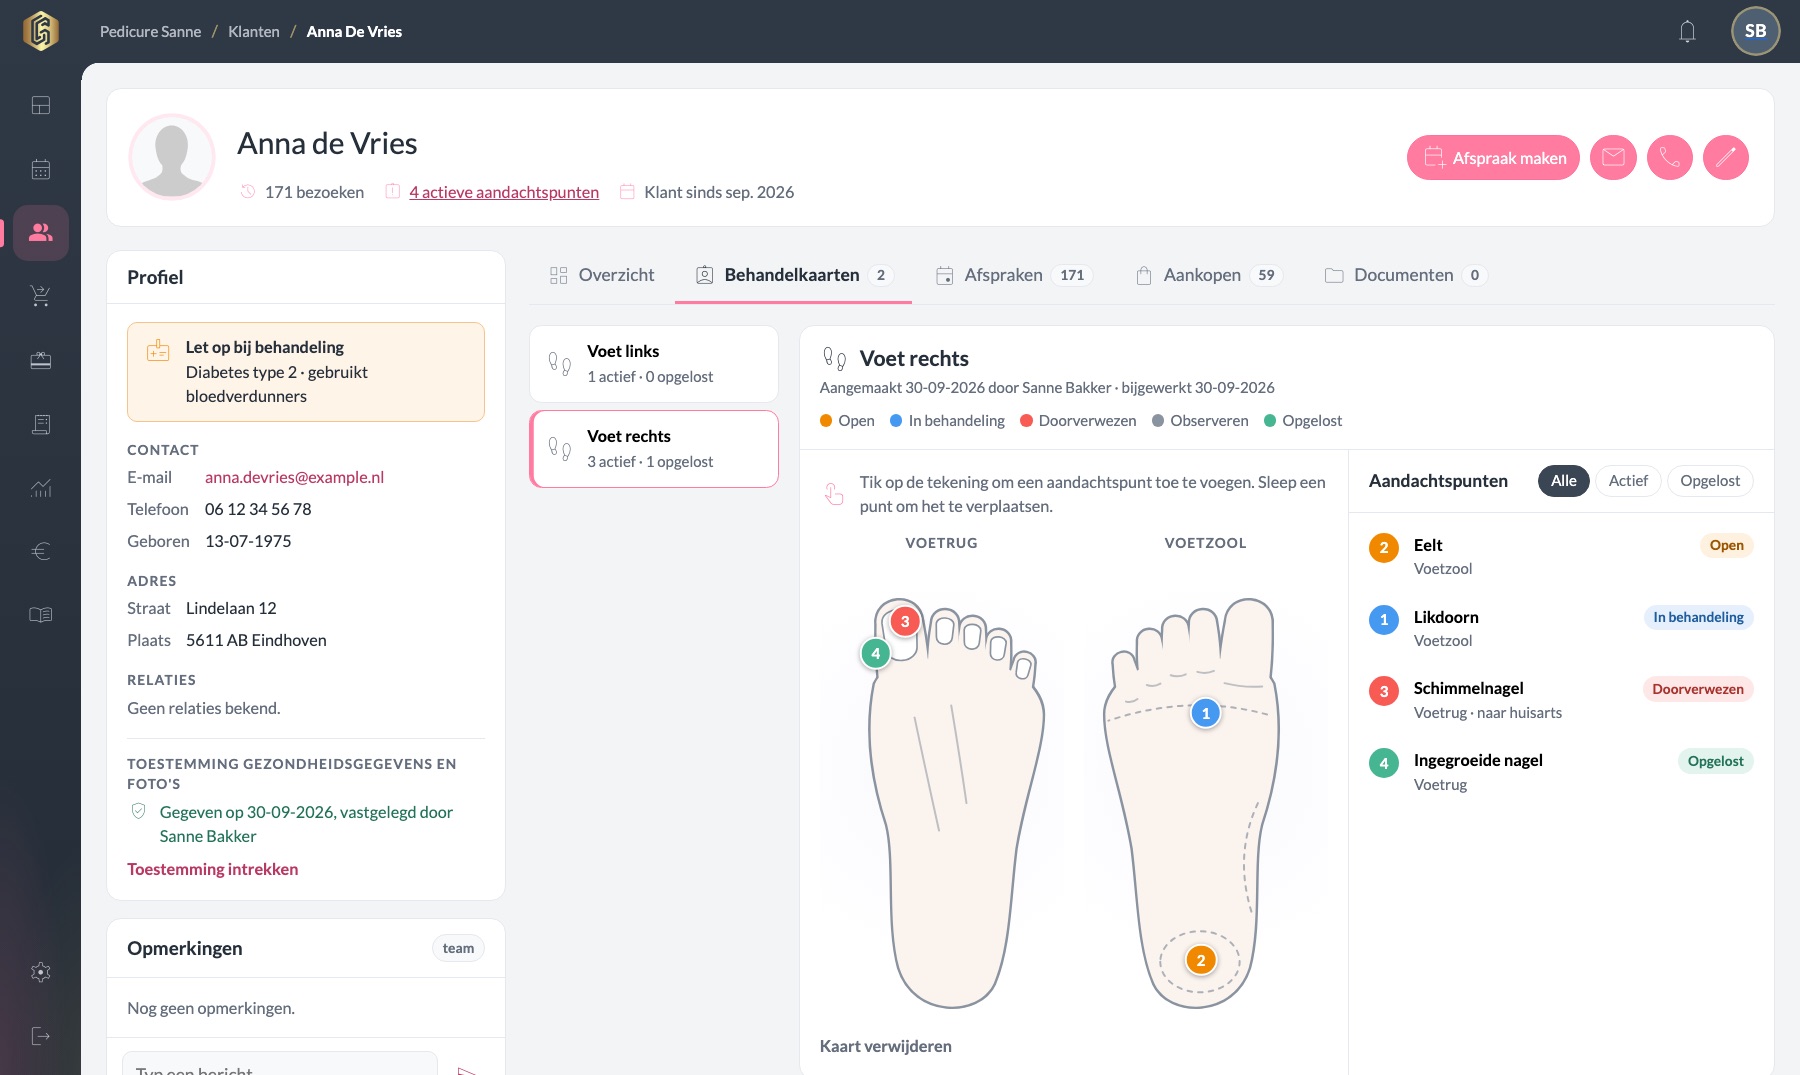Image resolution: width=1800 pixels, height=1075 pixels.
Task: Click the 'Open' status badge on Eelt
Action: click(x=1726, y=545)
